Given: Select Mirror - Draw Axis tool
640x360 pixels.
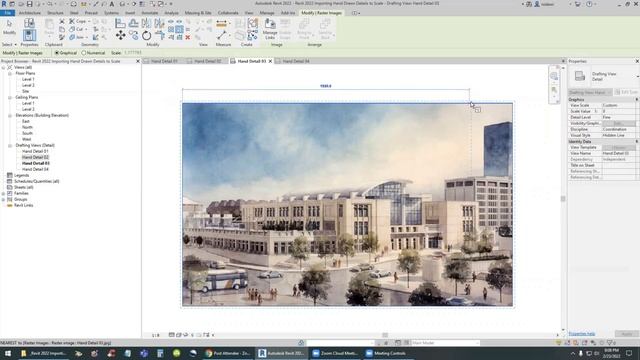Looking at the screenshot, I should [159, 23].
